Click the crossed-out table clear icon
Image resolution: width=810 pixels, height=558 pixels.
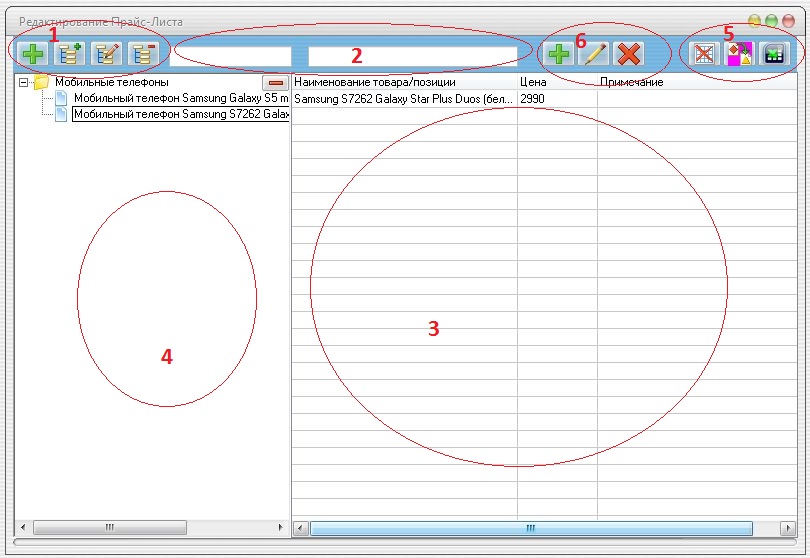(x=704, y=54)
